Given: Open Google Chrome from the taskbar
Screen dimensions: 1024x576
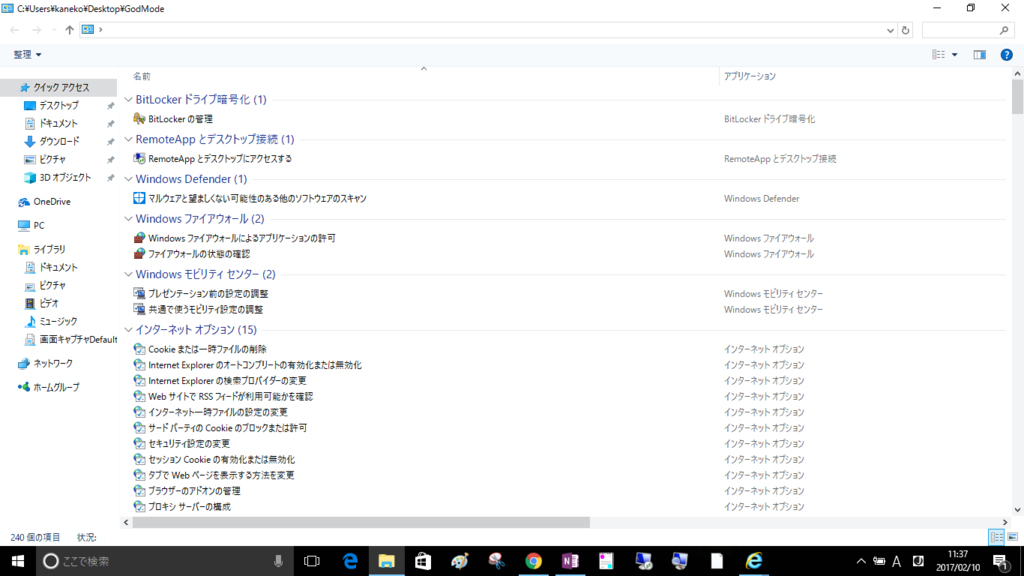Looking at the screenshot, I should [534, 561].
